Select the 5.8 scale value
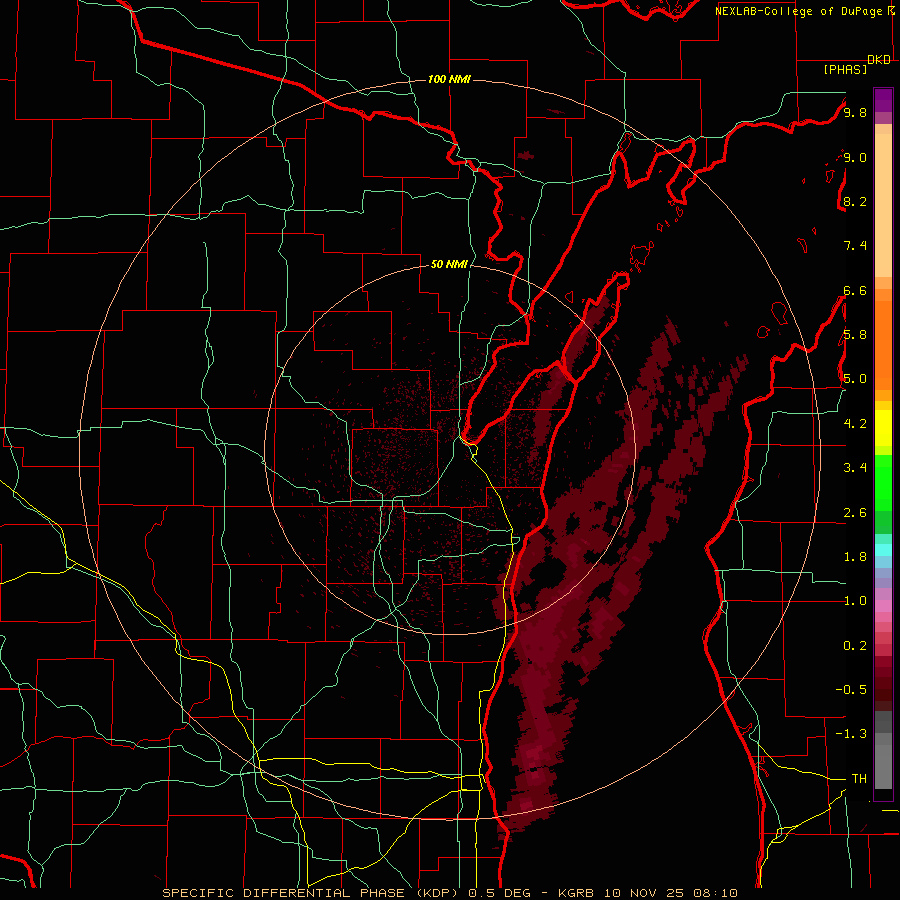 tap(855, 335)
